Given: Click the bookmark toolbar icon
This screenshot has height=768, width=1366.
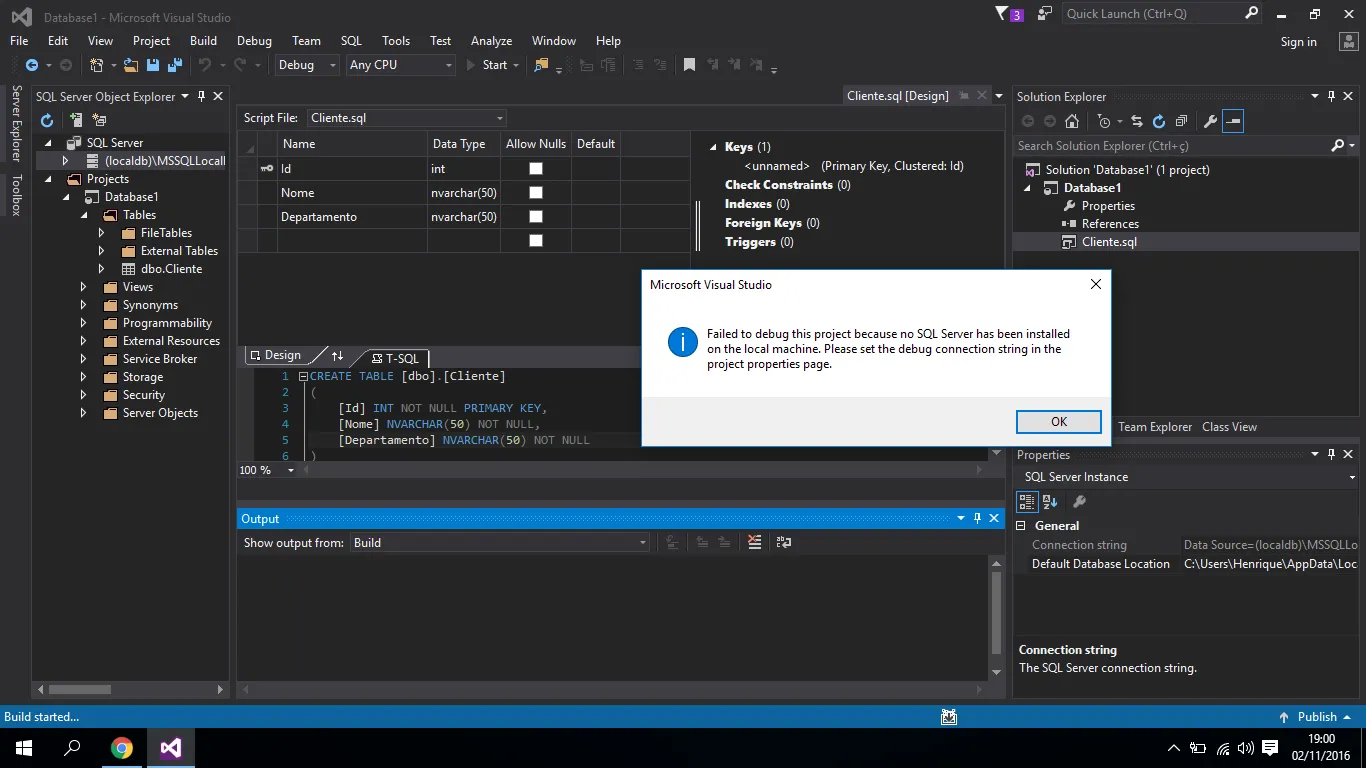Looking at the screenshot, I should (x=689, y=65).
